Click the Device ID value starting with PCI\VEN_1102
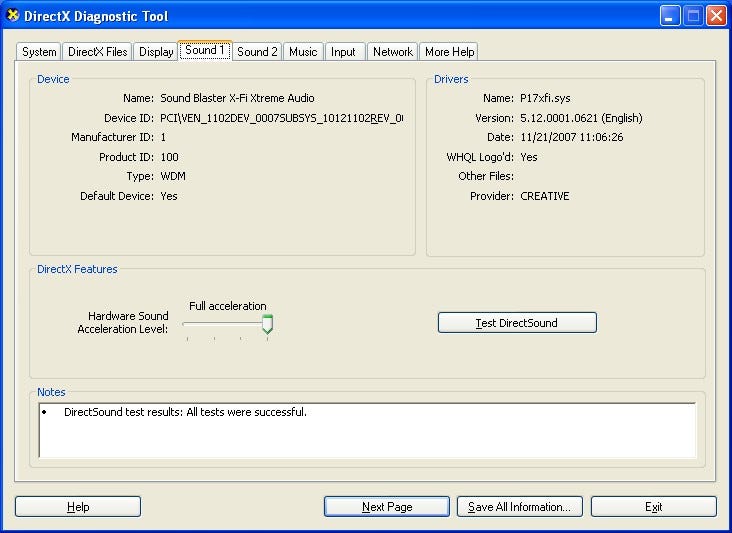This screenshot has height=533, width=732. [x=282, y=118]
